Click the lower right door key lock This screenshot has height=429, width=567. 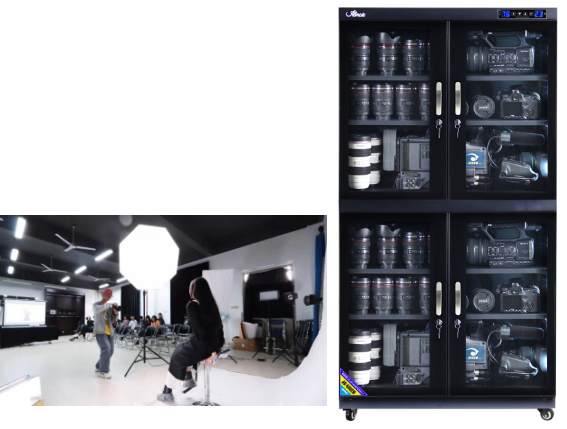(x=457, y=328)
